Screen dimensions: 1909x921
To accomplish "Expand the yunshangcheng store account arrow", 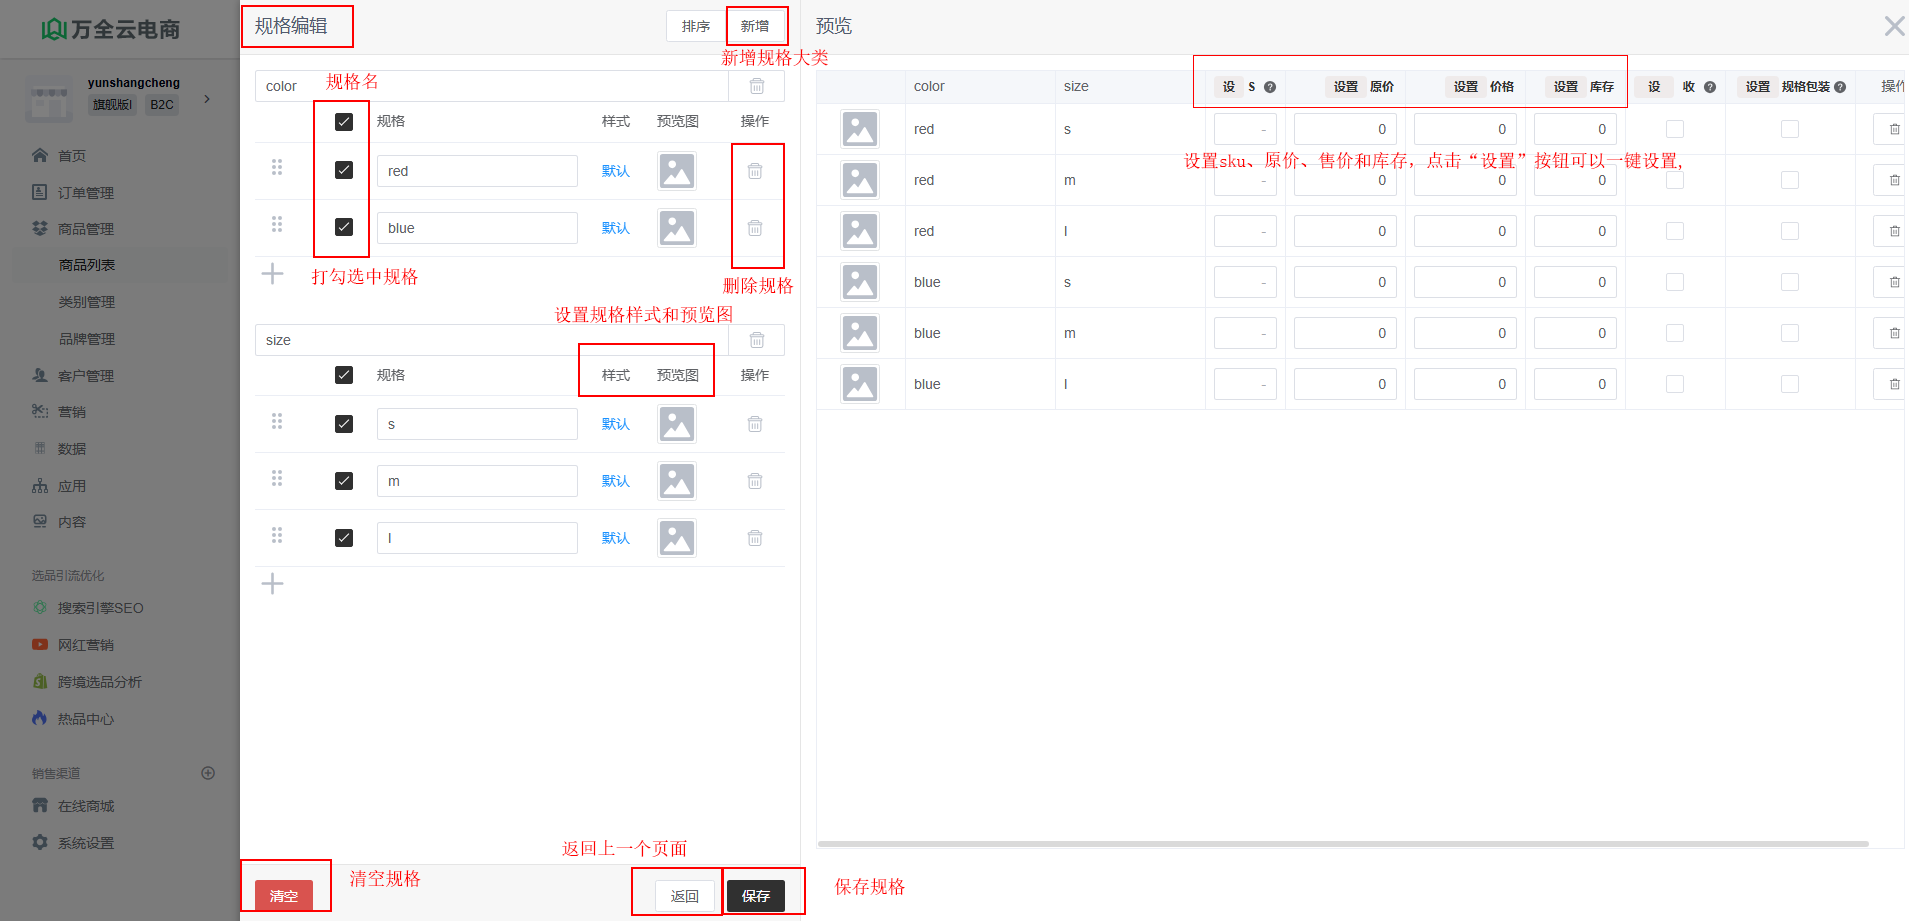I will [x=207, y=98].
